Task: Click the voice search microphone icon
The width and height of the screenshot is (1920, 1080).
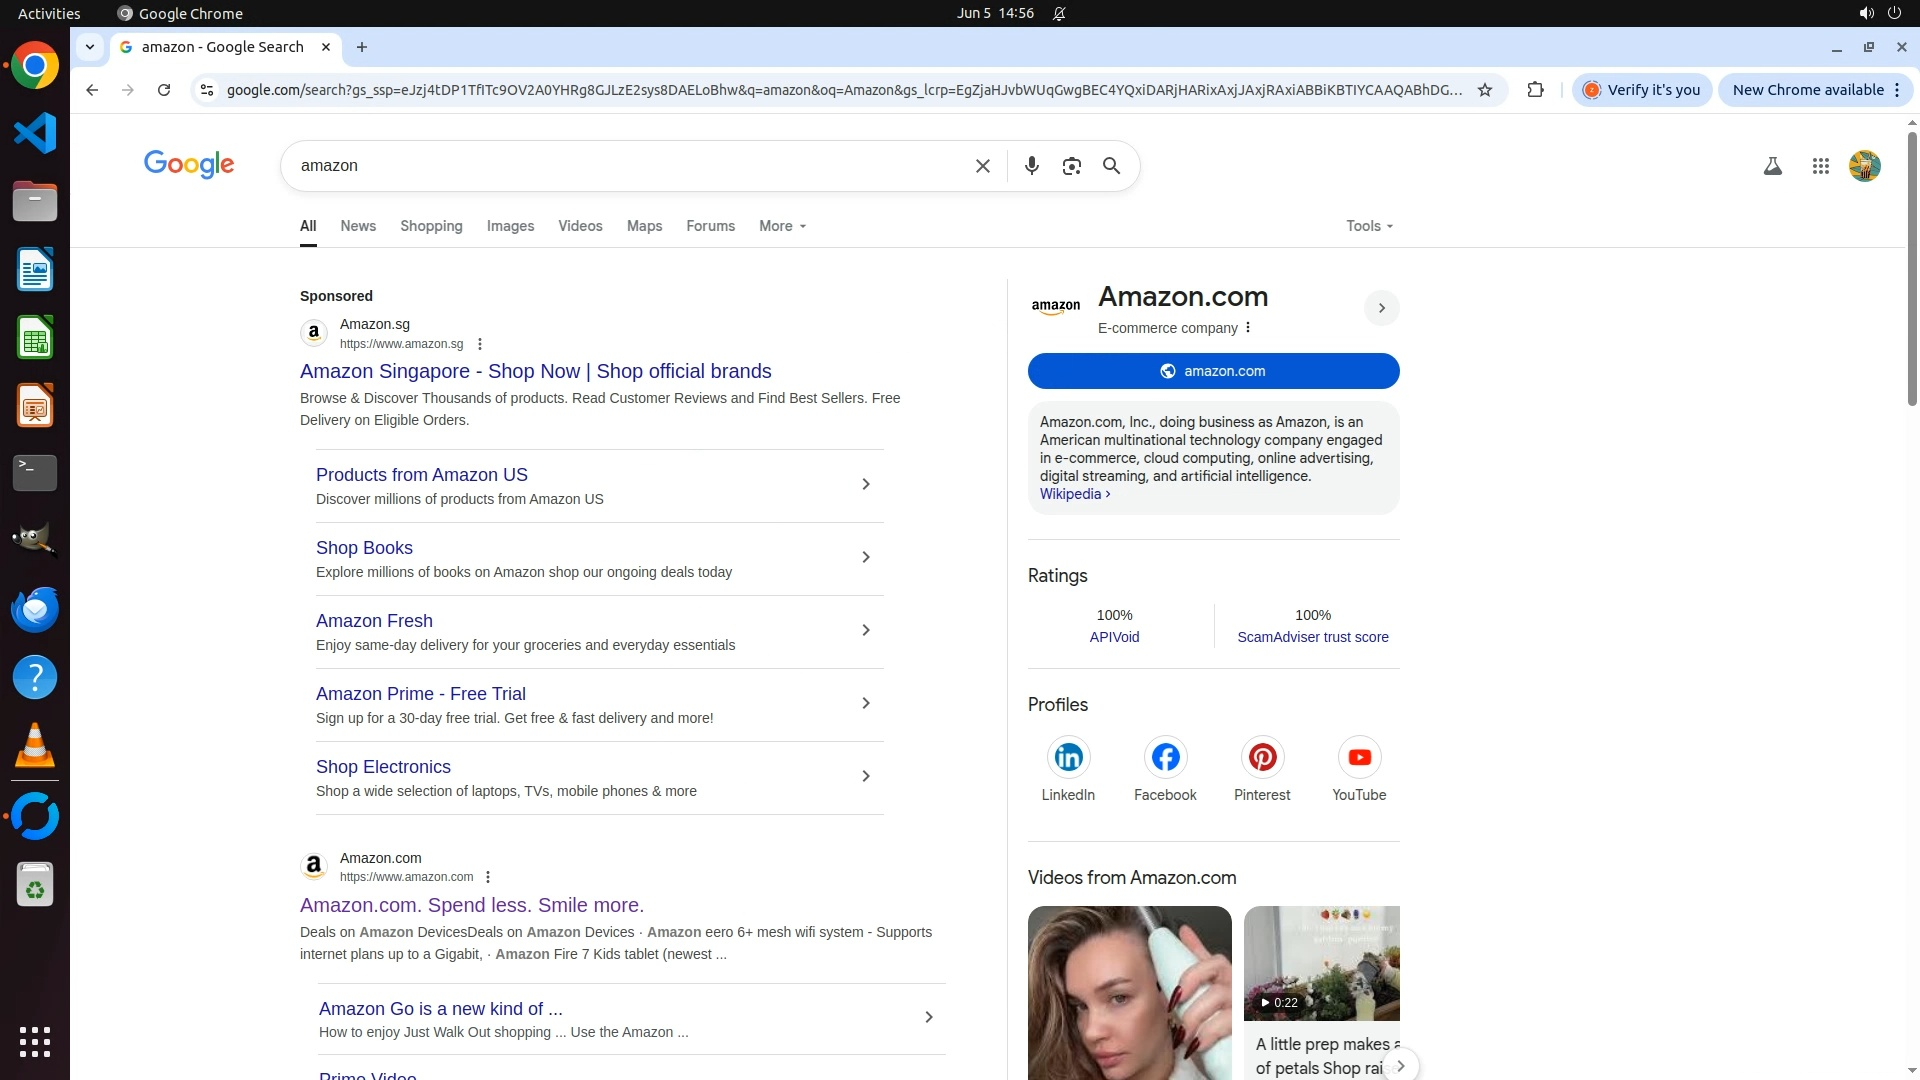Action: [1031, 166]
